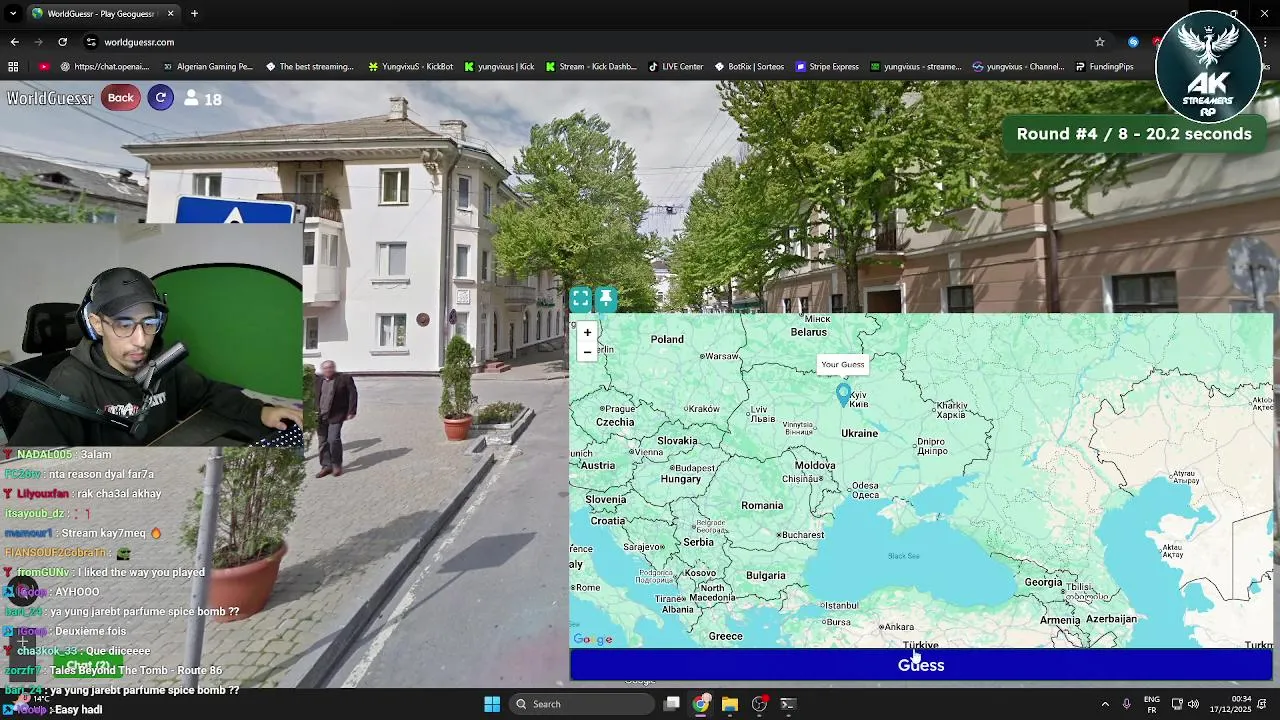The height and width of the screenshot is (720, 1280).
Task: Click the ENG FR language indicator
Action: coord(1152,704)
